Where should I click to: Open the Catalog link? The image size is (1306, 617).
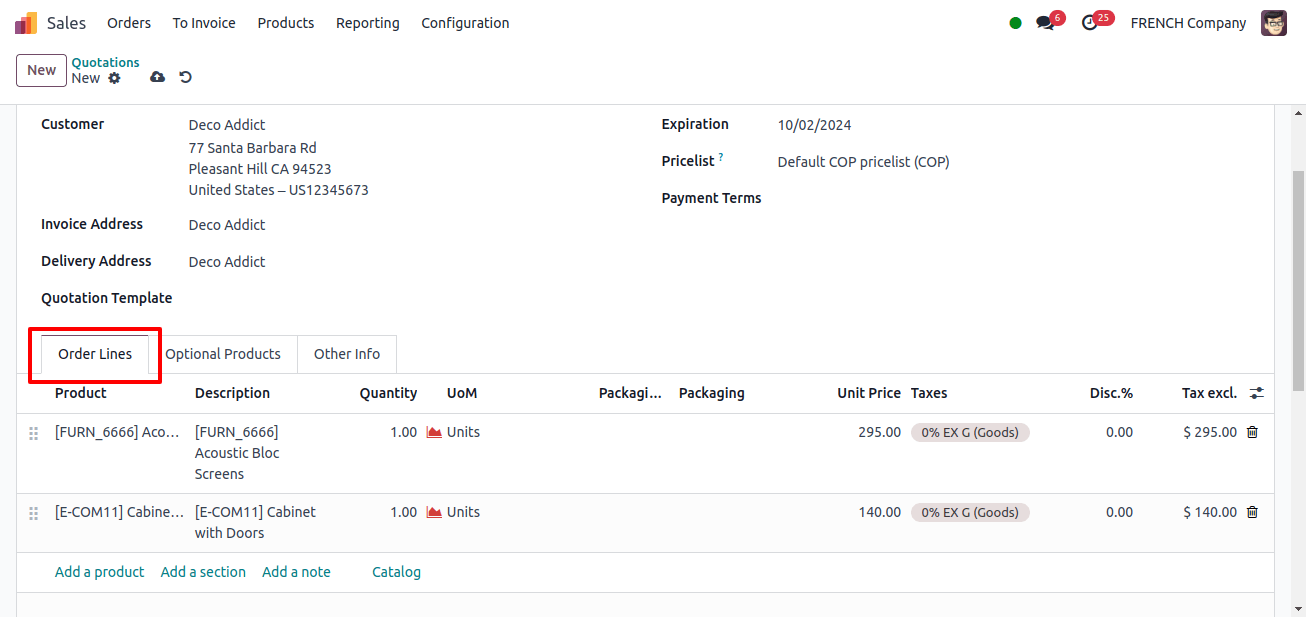(x=396, y=572)
